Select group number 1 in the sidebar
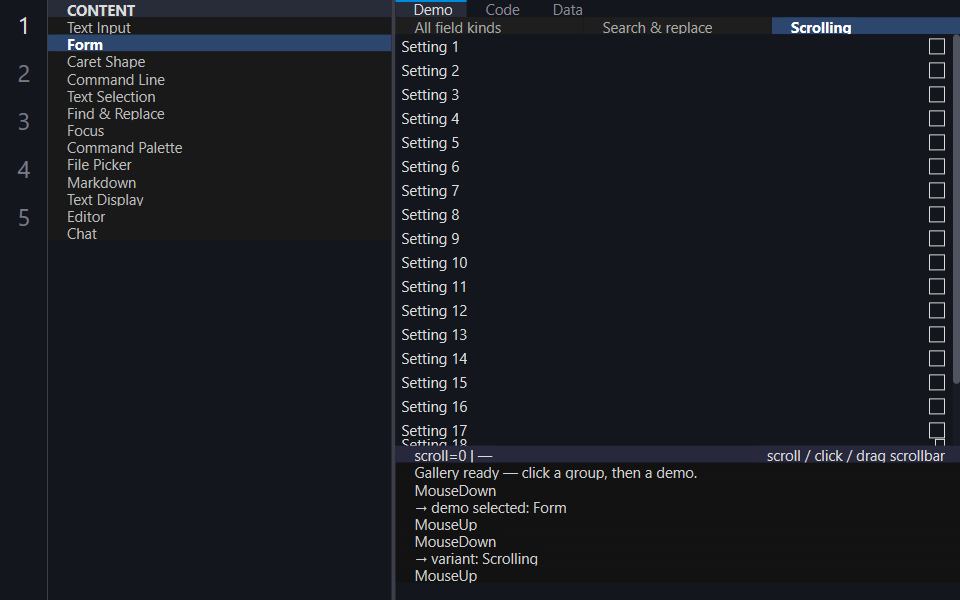960x600 pixels. 23,26
